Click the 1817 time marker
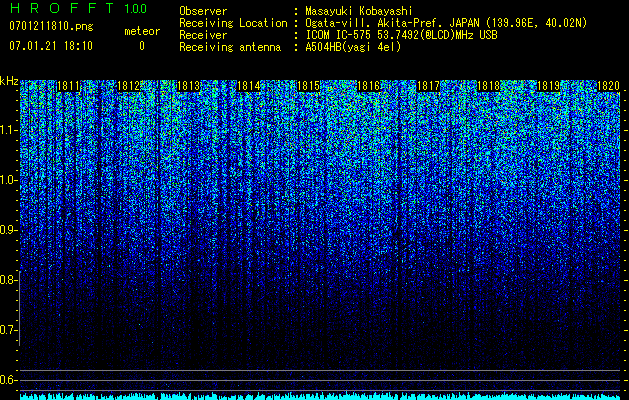 click(x=428, y=86)
